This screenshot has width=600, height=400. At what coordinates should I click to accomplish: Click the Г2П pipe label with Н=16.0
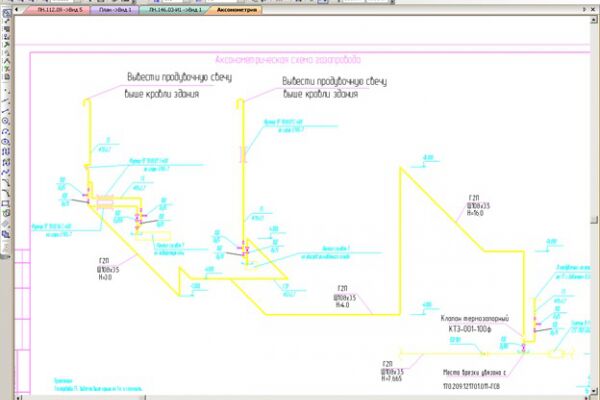click(x=478, y=206)
